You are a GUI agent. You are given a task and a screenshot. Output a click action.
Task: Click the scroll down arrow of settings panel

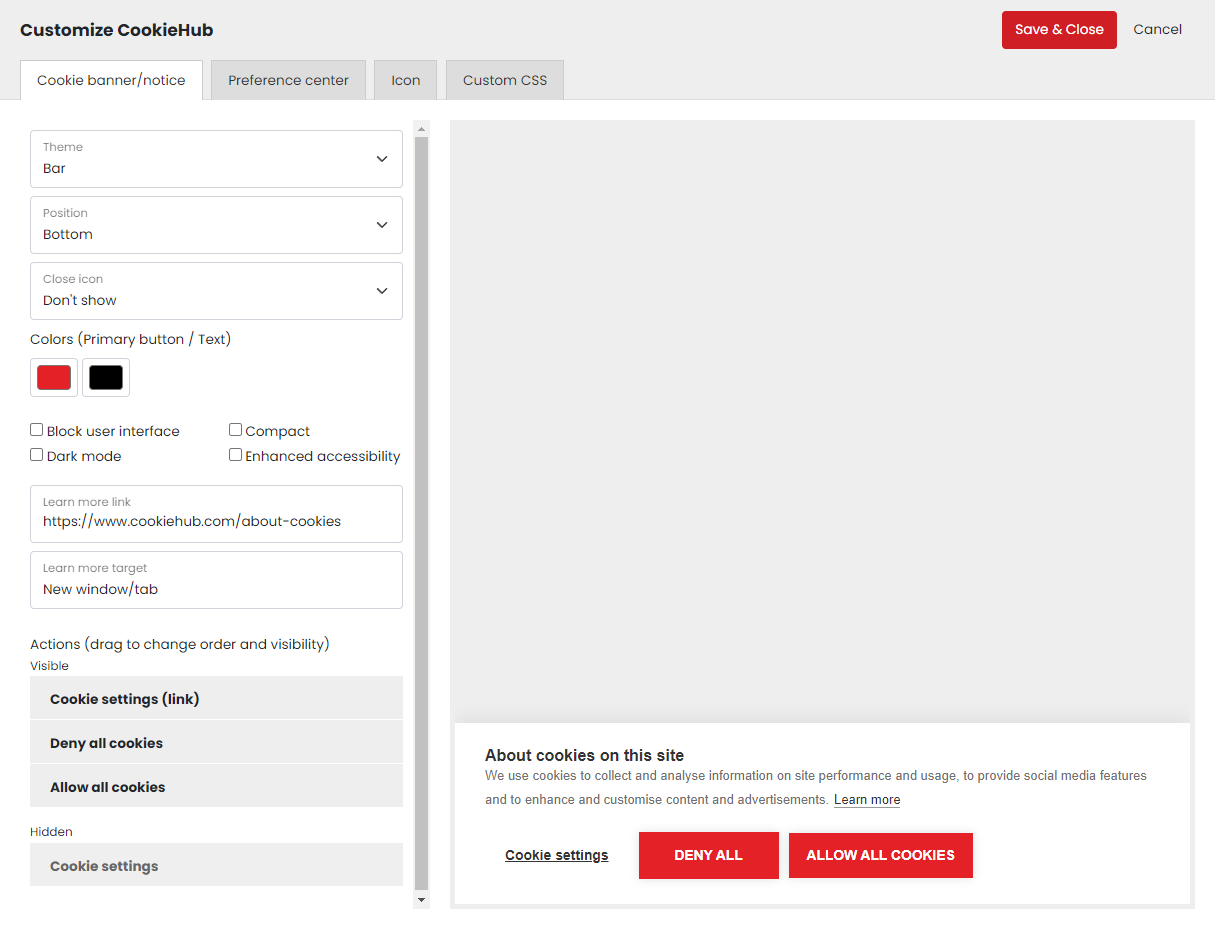421,900
